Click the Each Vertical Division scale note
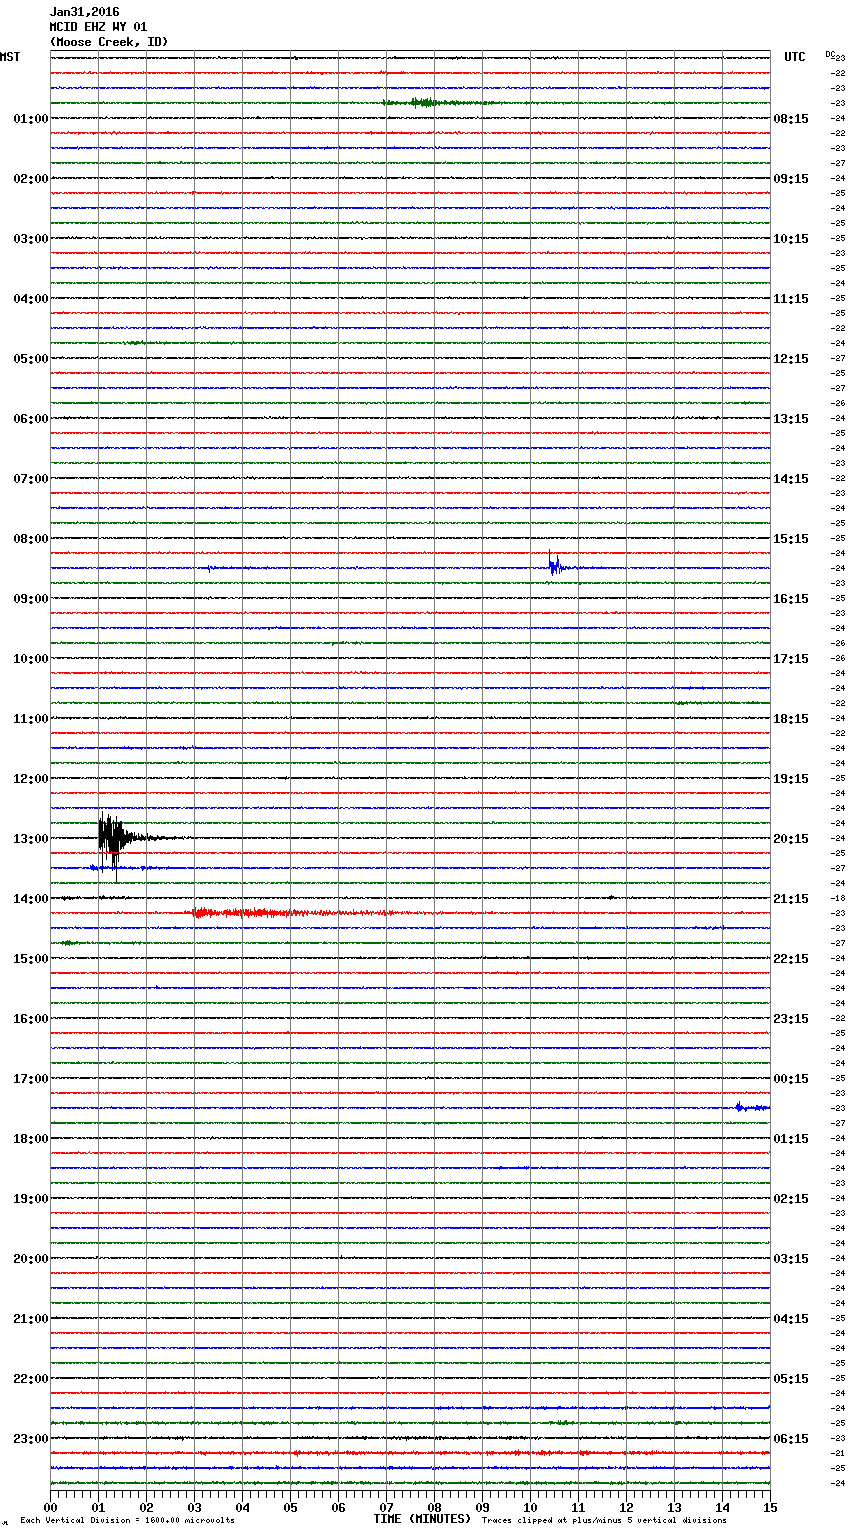The width and height of the screenshot is (850, 1534). [x=127, y=1521]
